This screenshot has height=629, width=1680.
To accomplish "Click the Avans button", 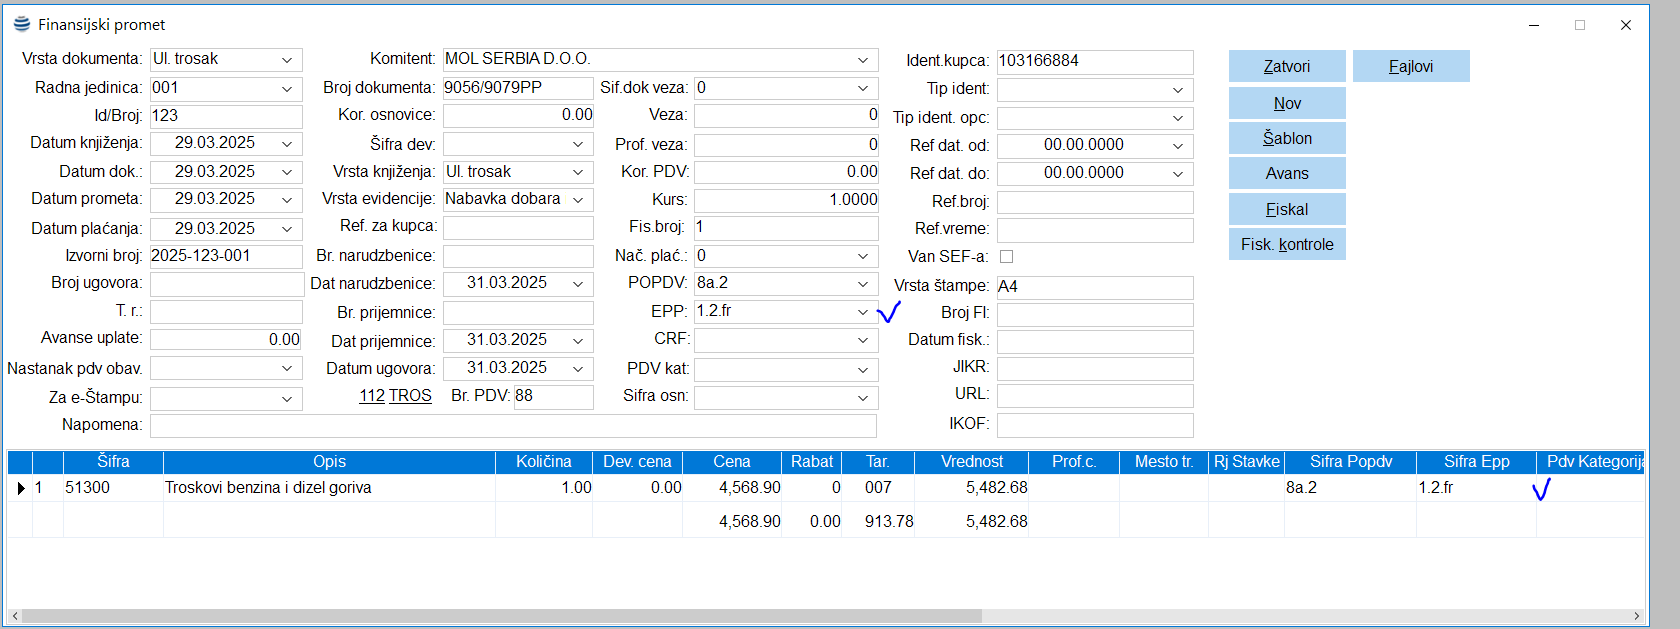I will (1286, 173).
